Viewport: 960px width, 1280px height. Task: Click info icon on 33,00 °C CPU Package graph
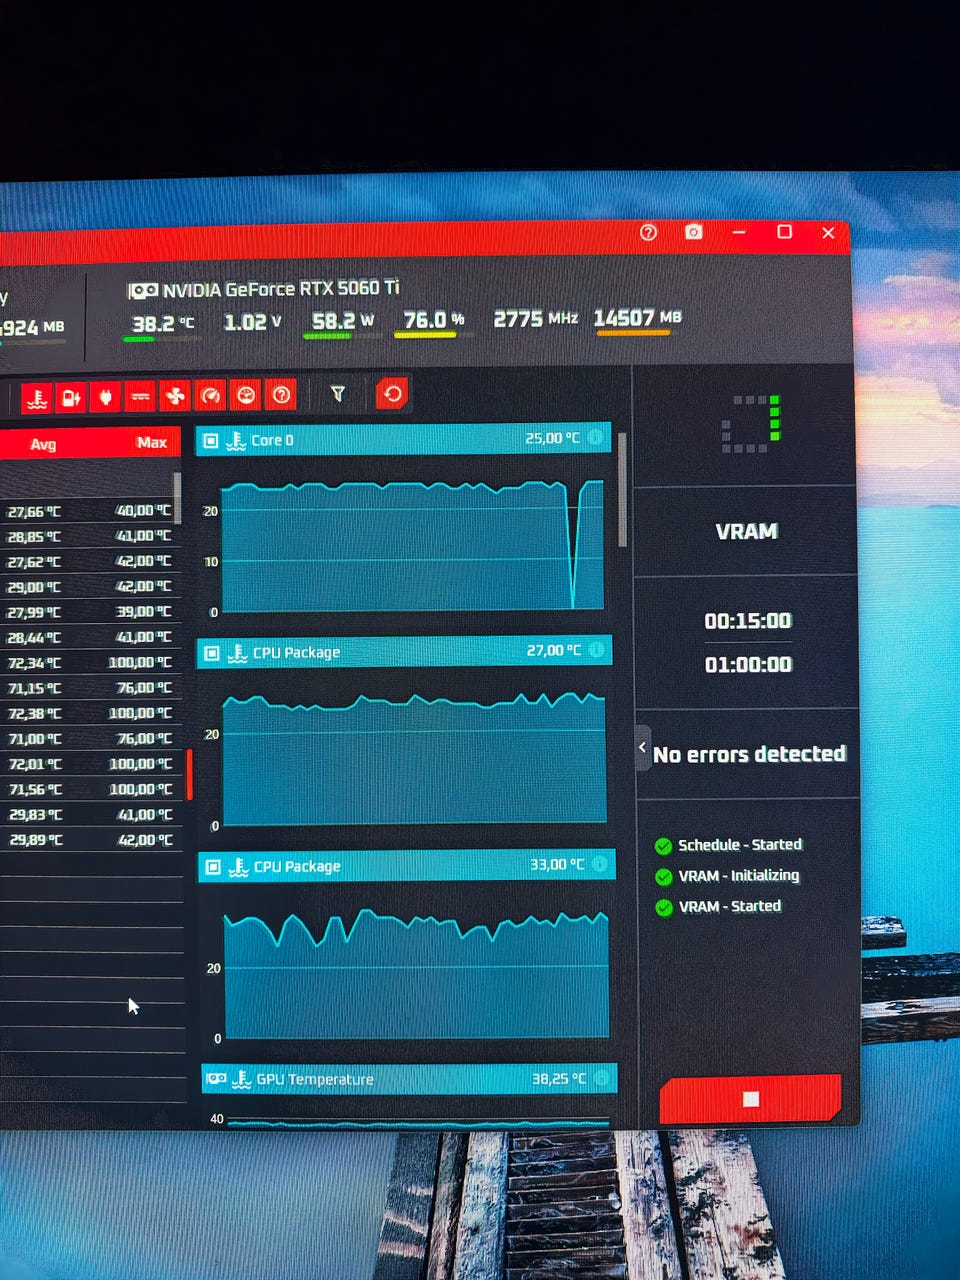(x=600, y=864)
